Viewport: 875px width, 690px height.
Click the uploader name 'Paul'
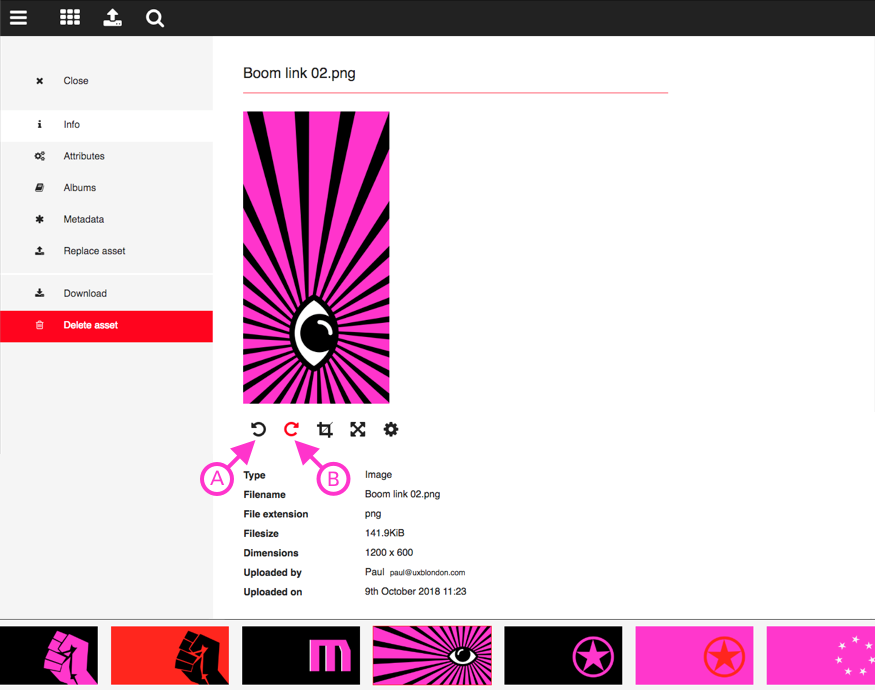[x=374, y=572]
